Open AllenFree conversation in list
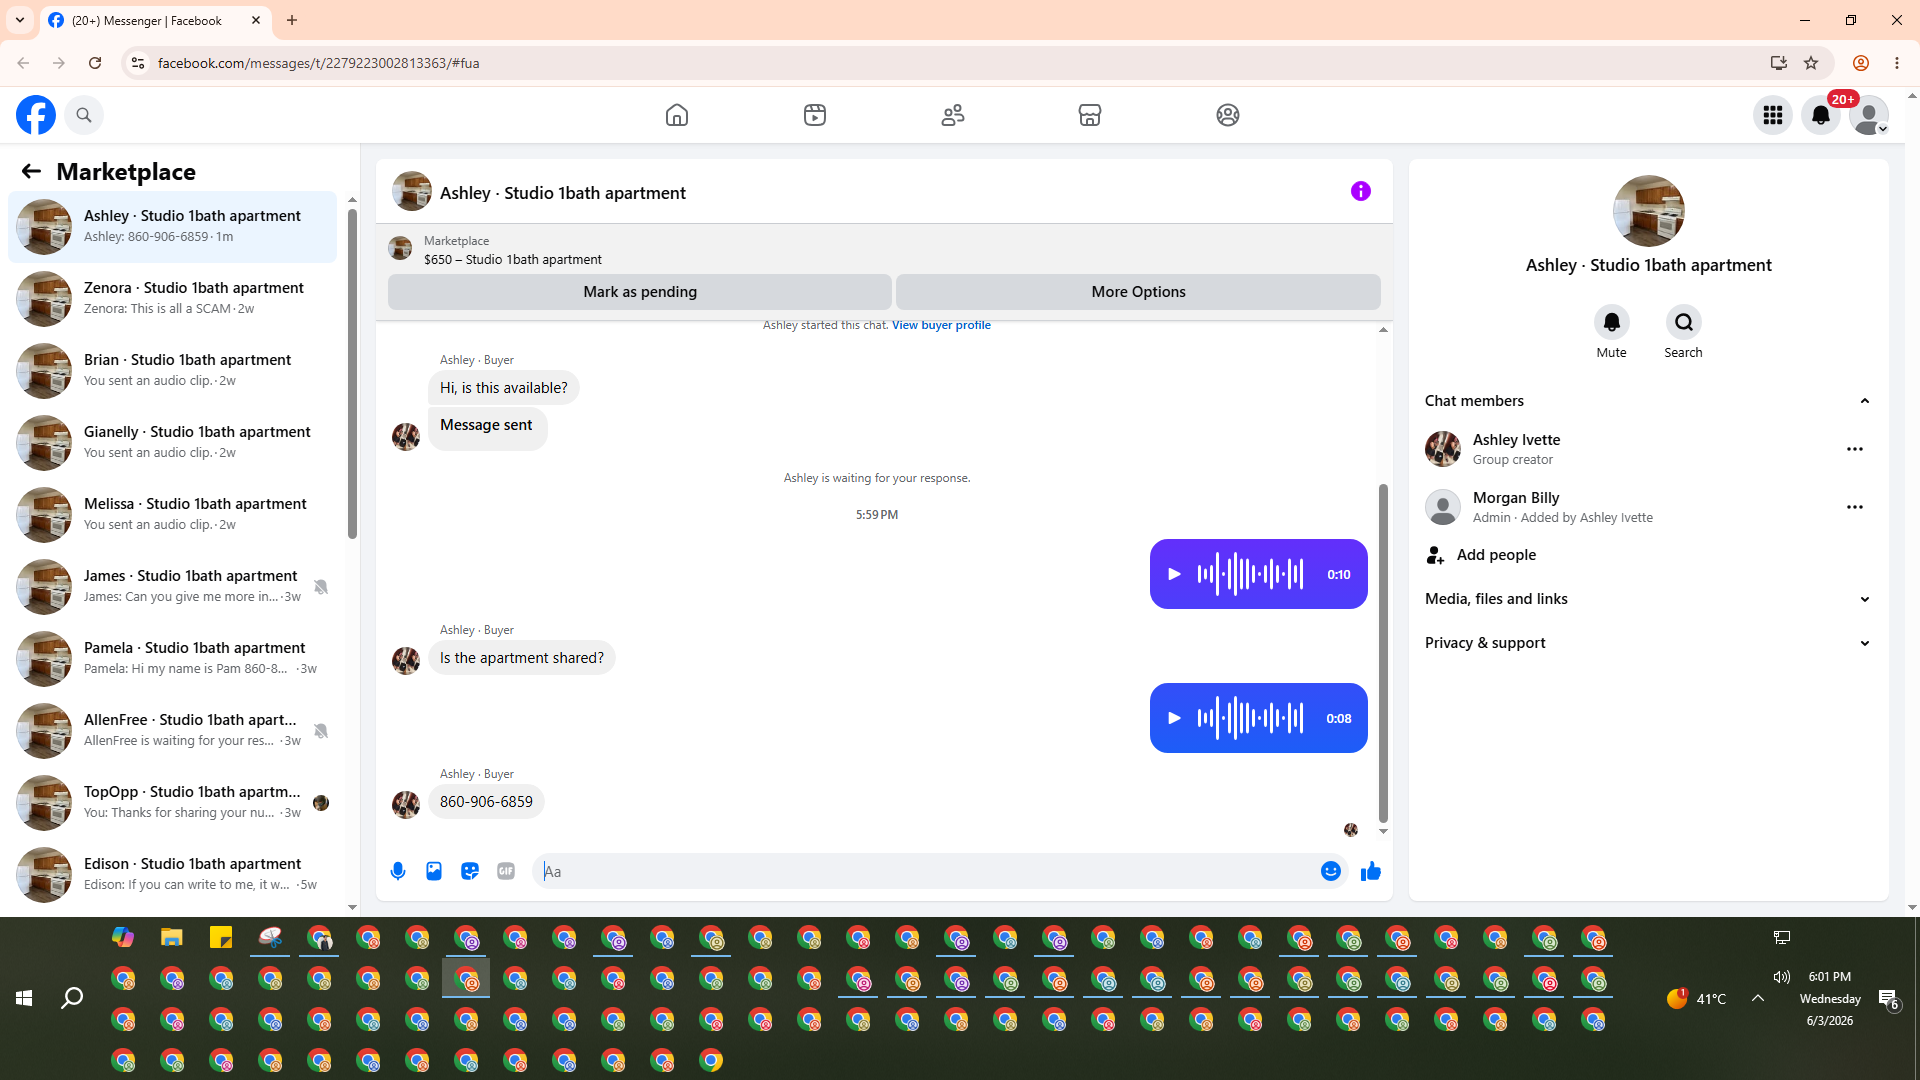Image resolution: width=1920 pixels, height=1080 pixels. coord(172,731)
